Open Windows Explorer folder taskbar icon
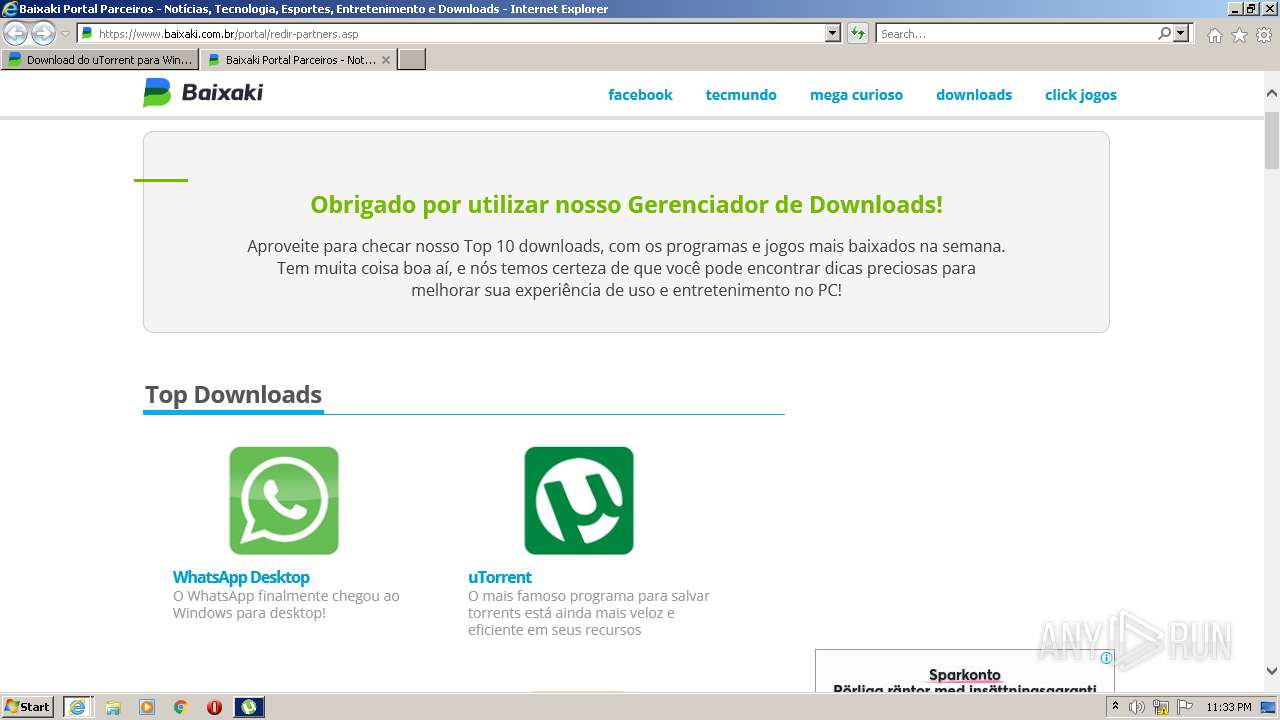Image resolution: width=1280 pixels, height=720 pixels. pos(113,707)
